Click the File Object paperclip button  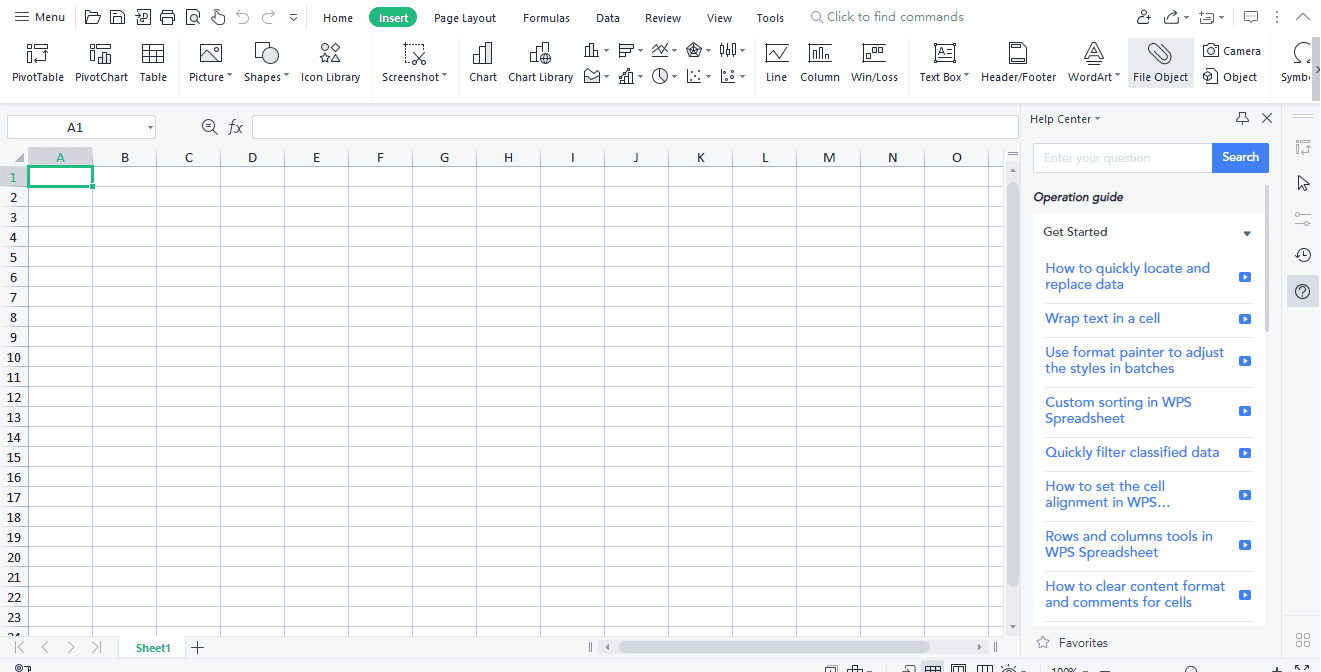[x=1160, y=62]
